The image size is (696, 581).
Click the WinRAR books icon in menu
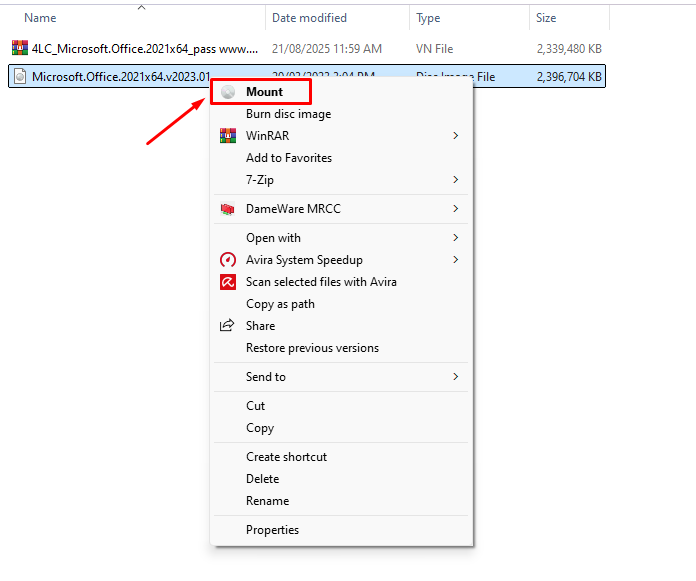(228, 136)
